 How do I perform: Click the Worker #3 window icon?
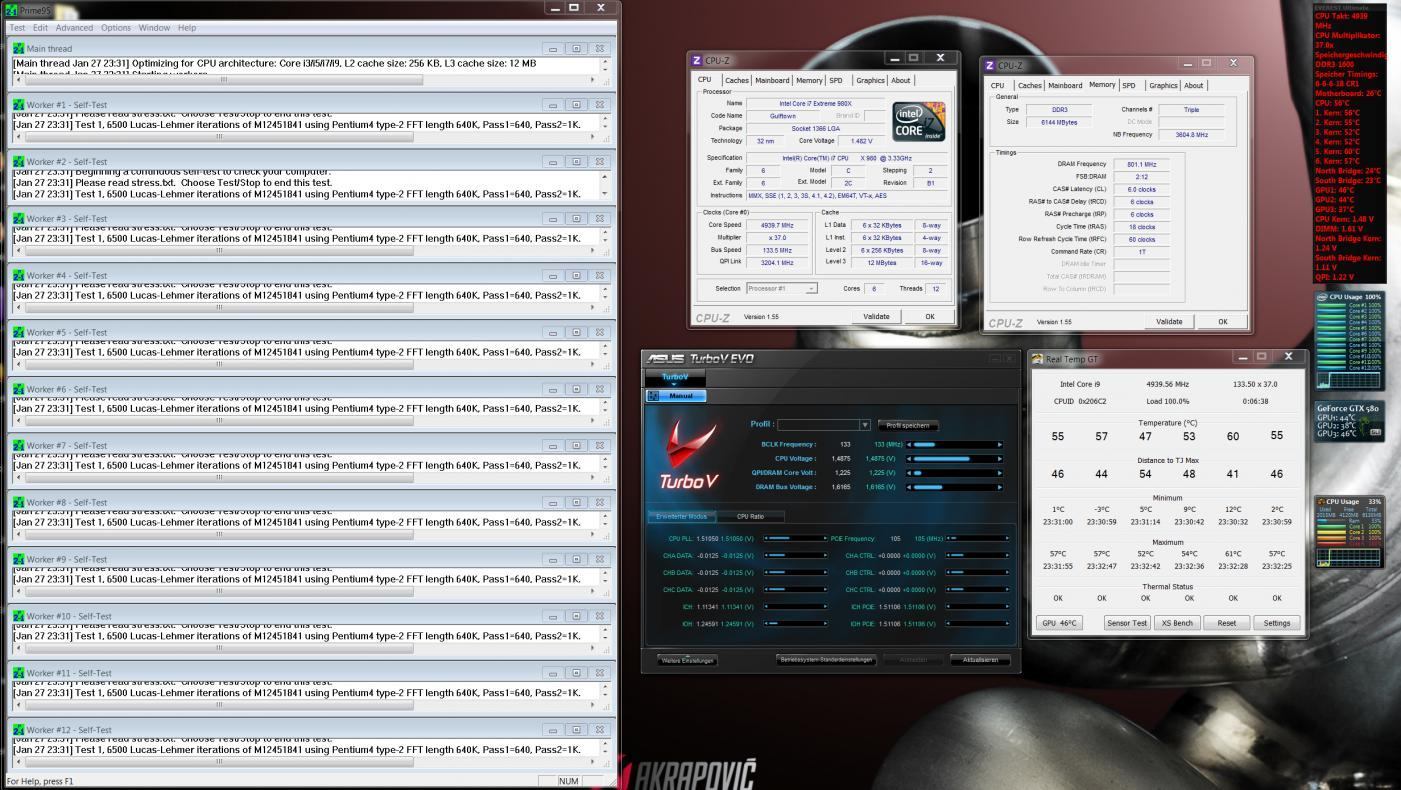pos(18,218)
